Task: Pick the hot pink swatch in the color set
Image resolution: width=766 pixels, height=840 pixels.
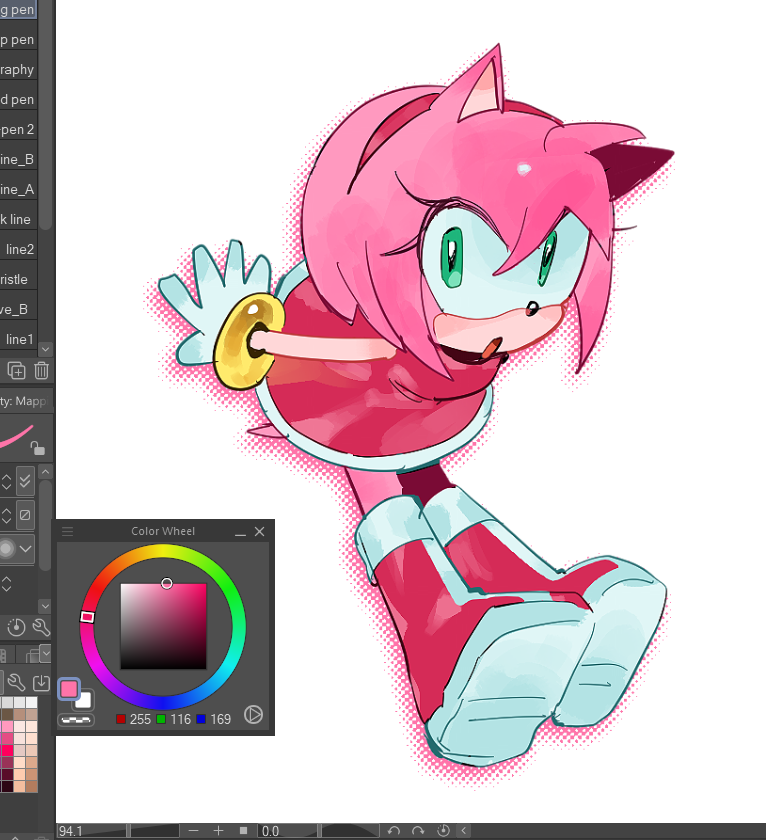Action: 6,749
